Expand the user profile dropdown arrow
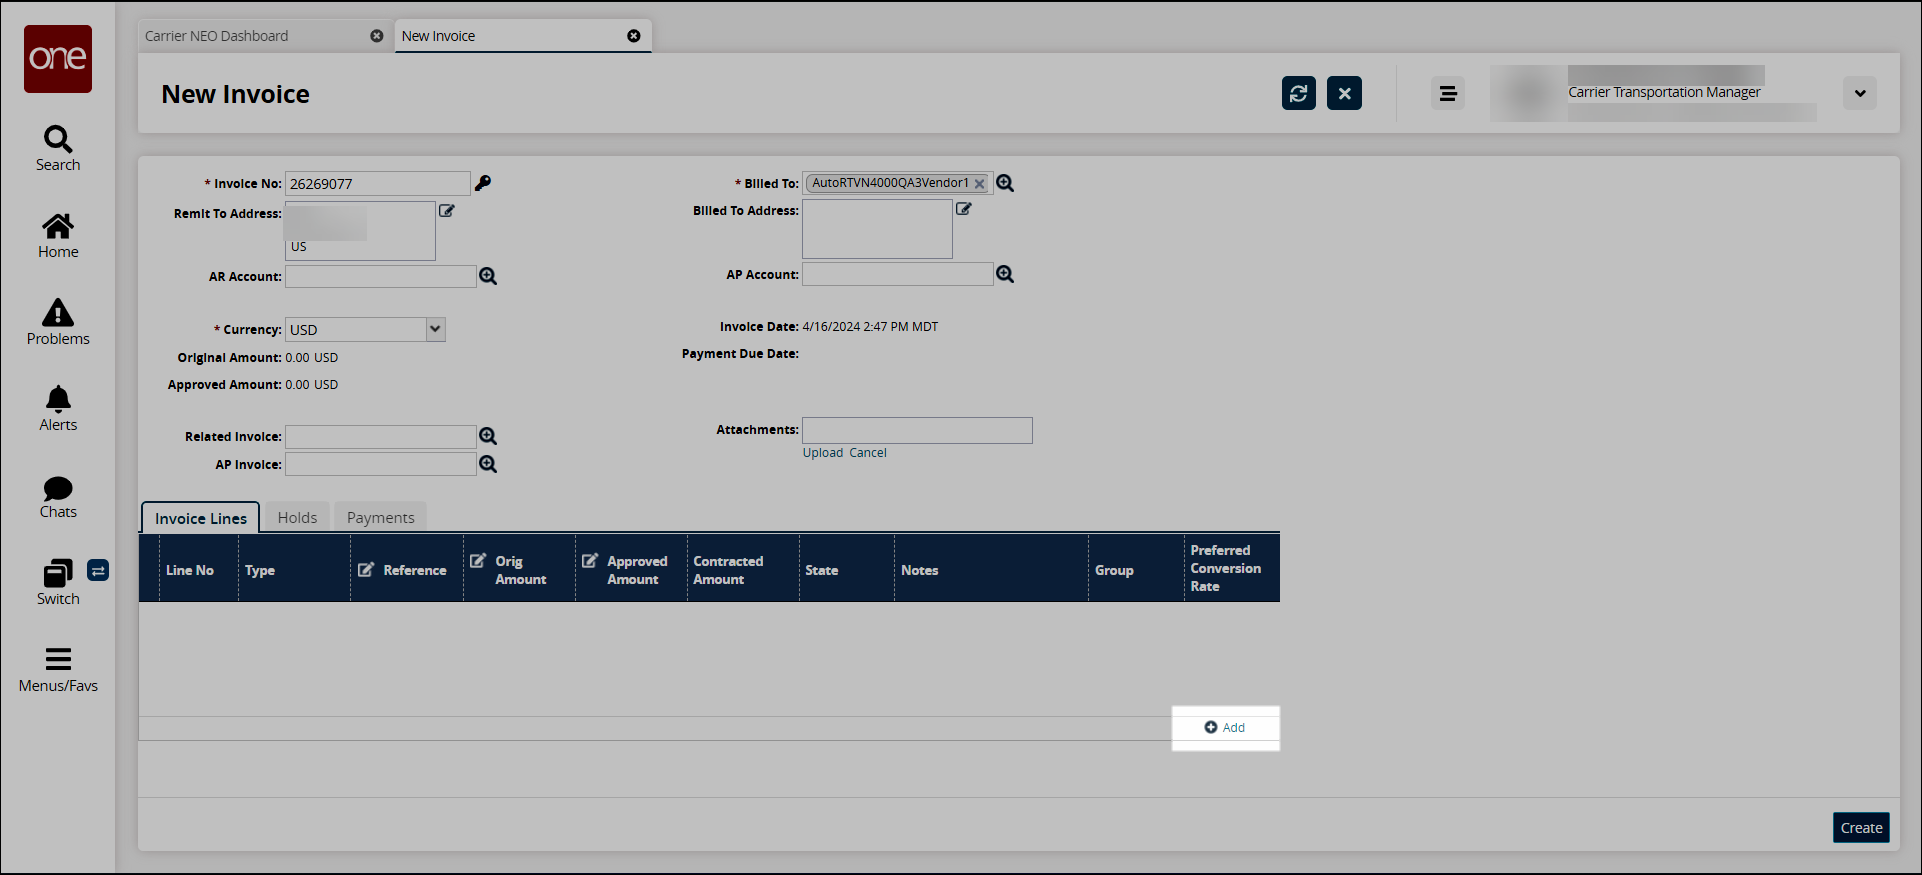The image size is (1922, 875). [1860, 93]
